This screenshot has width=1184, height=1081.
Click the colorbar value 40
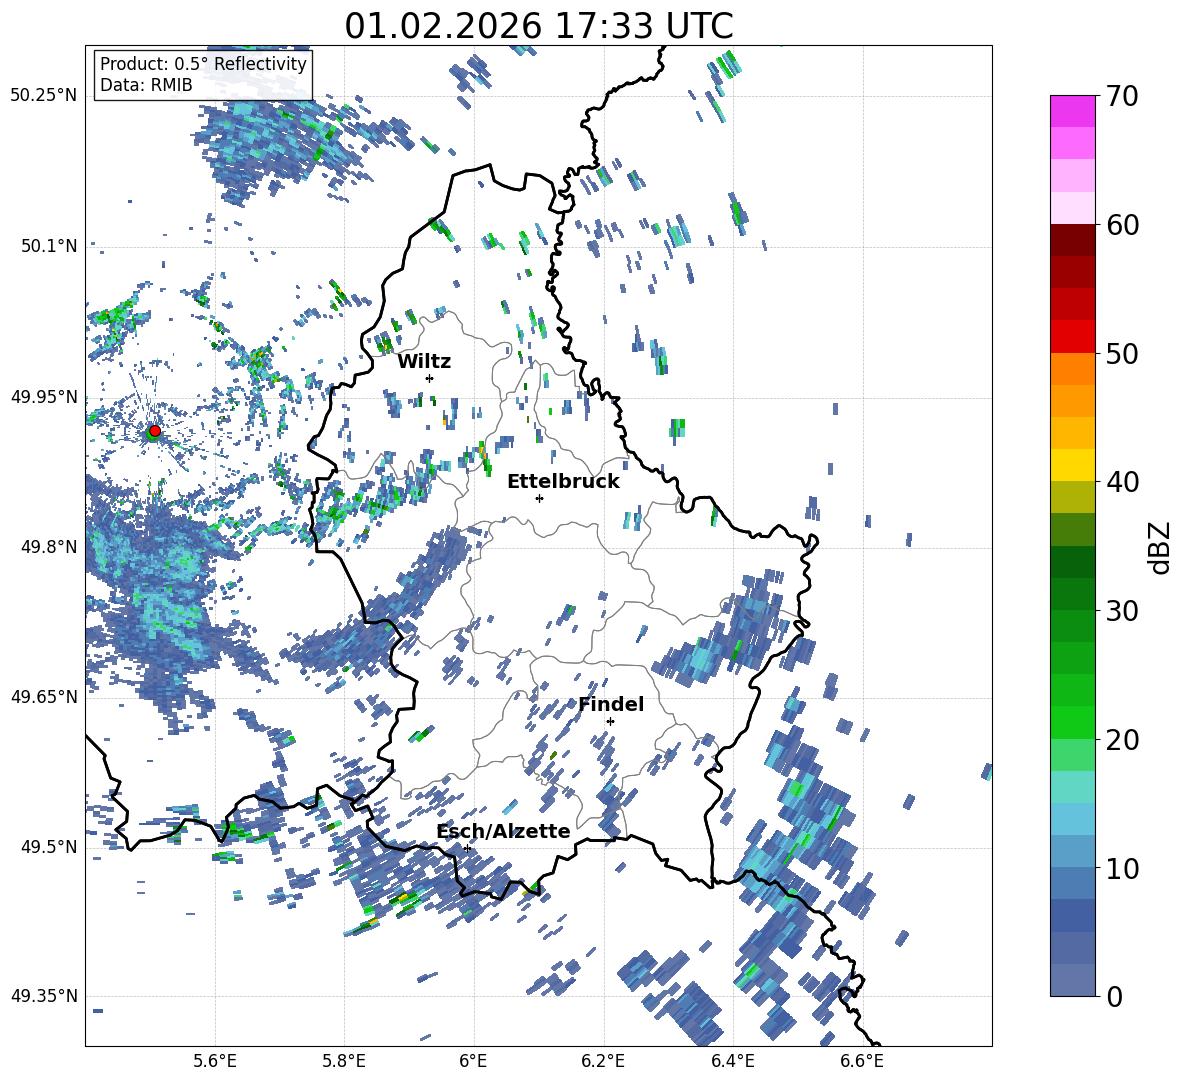1122,482
